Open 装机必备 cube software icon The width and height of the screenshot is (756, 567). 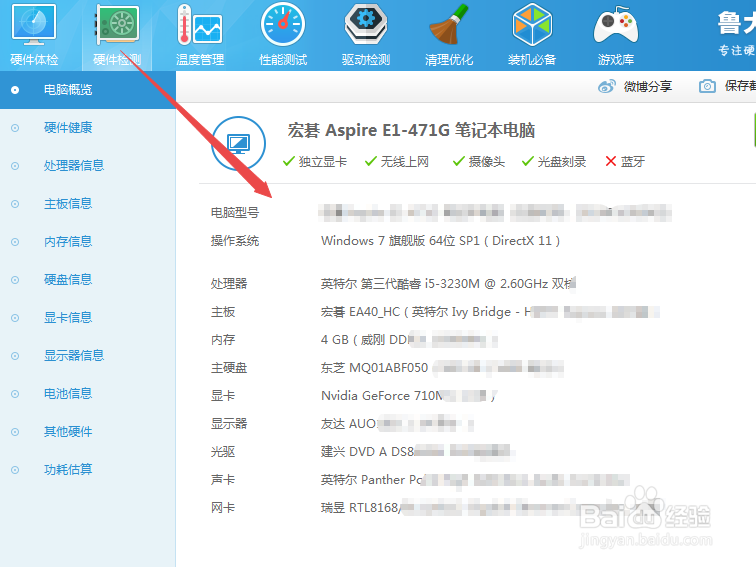[532, 35]
